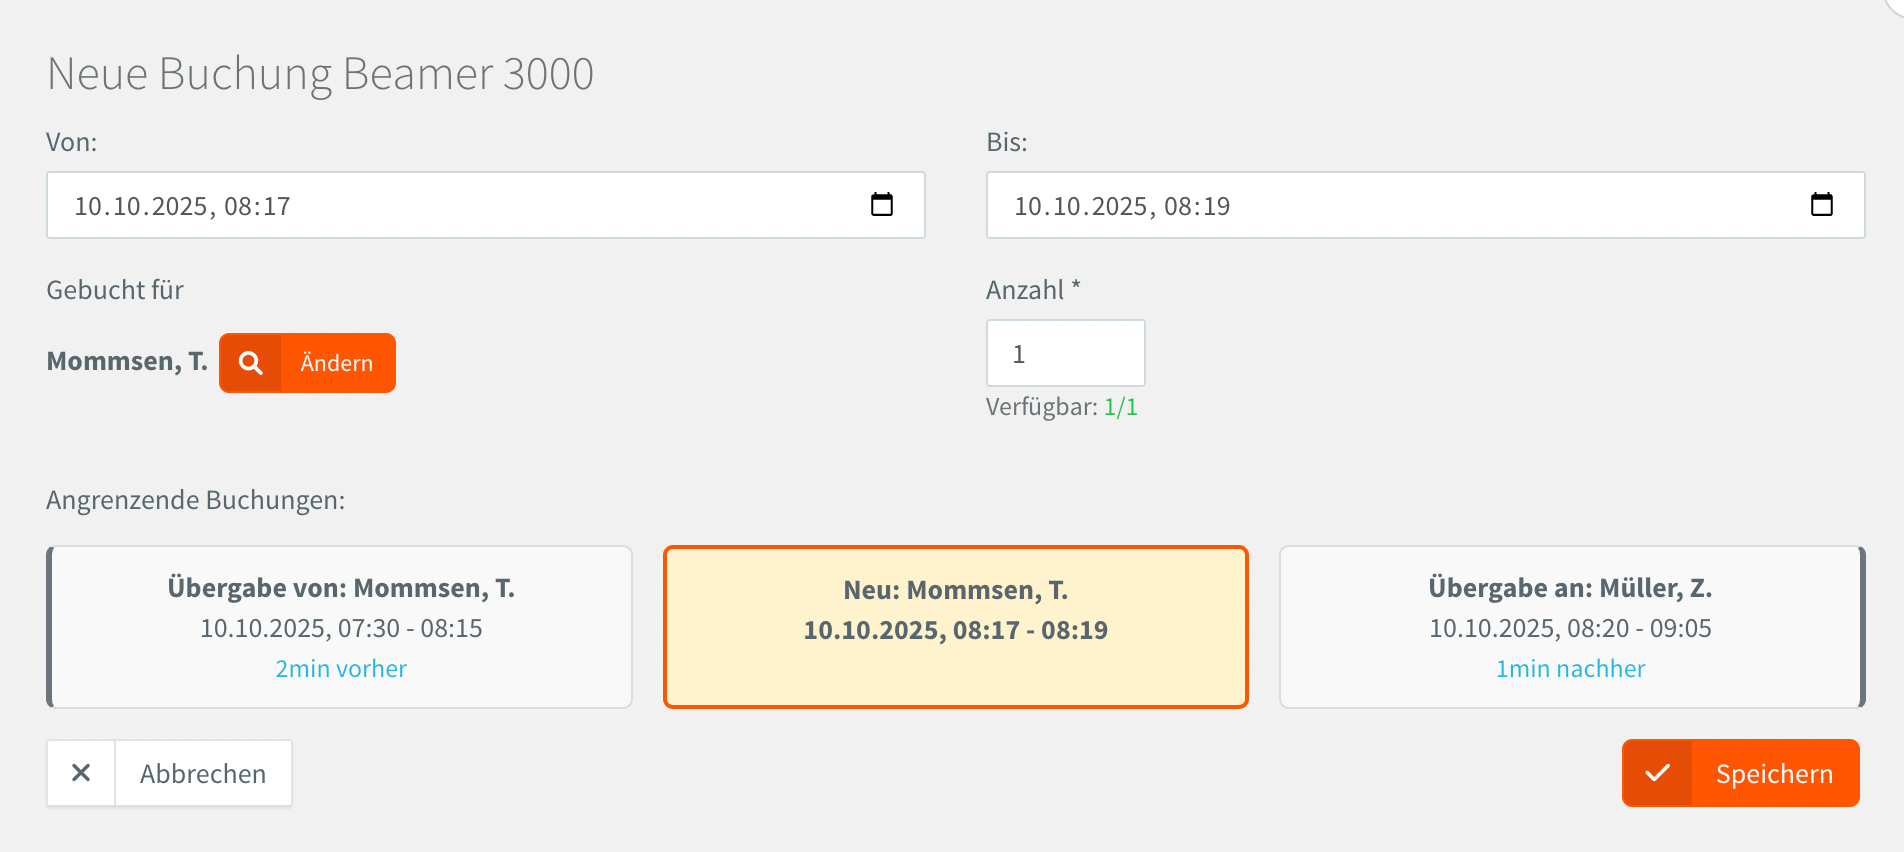This screenshot has width=1904, height=852.
Task: Click the green "1/1" availability value
Action: pyautogui.click(x=1120, y=407)
